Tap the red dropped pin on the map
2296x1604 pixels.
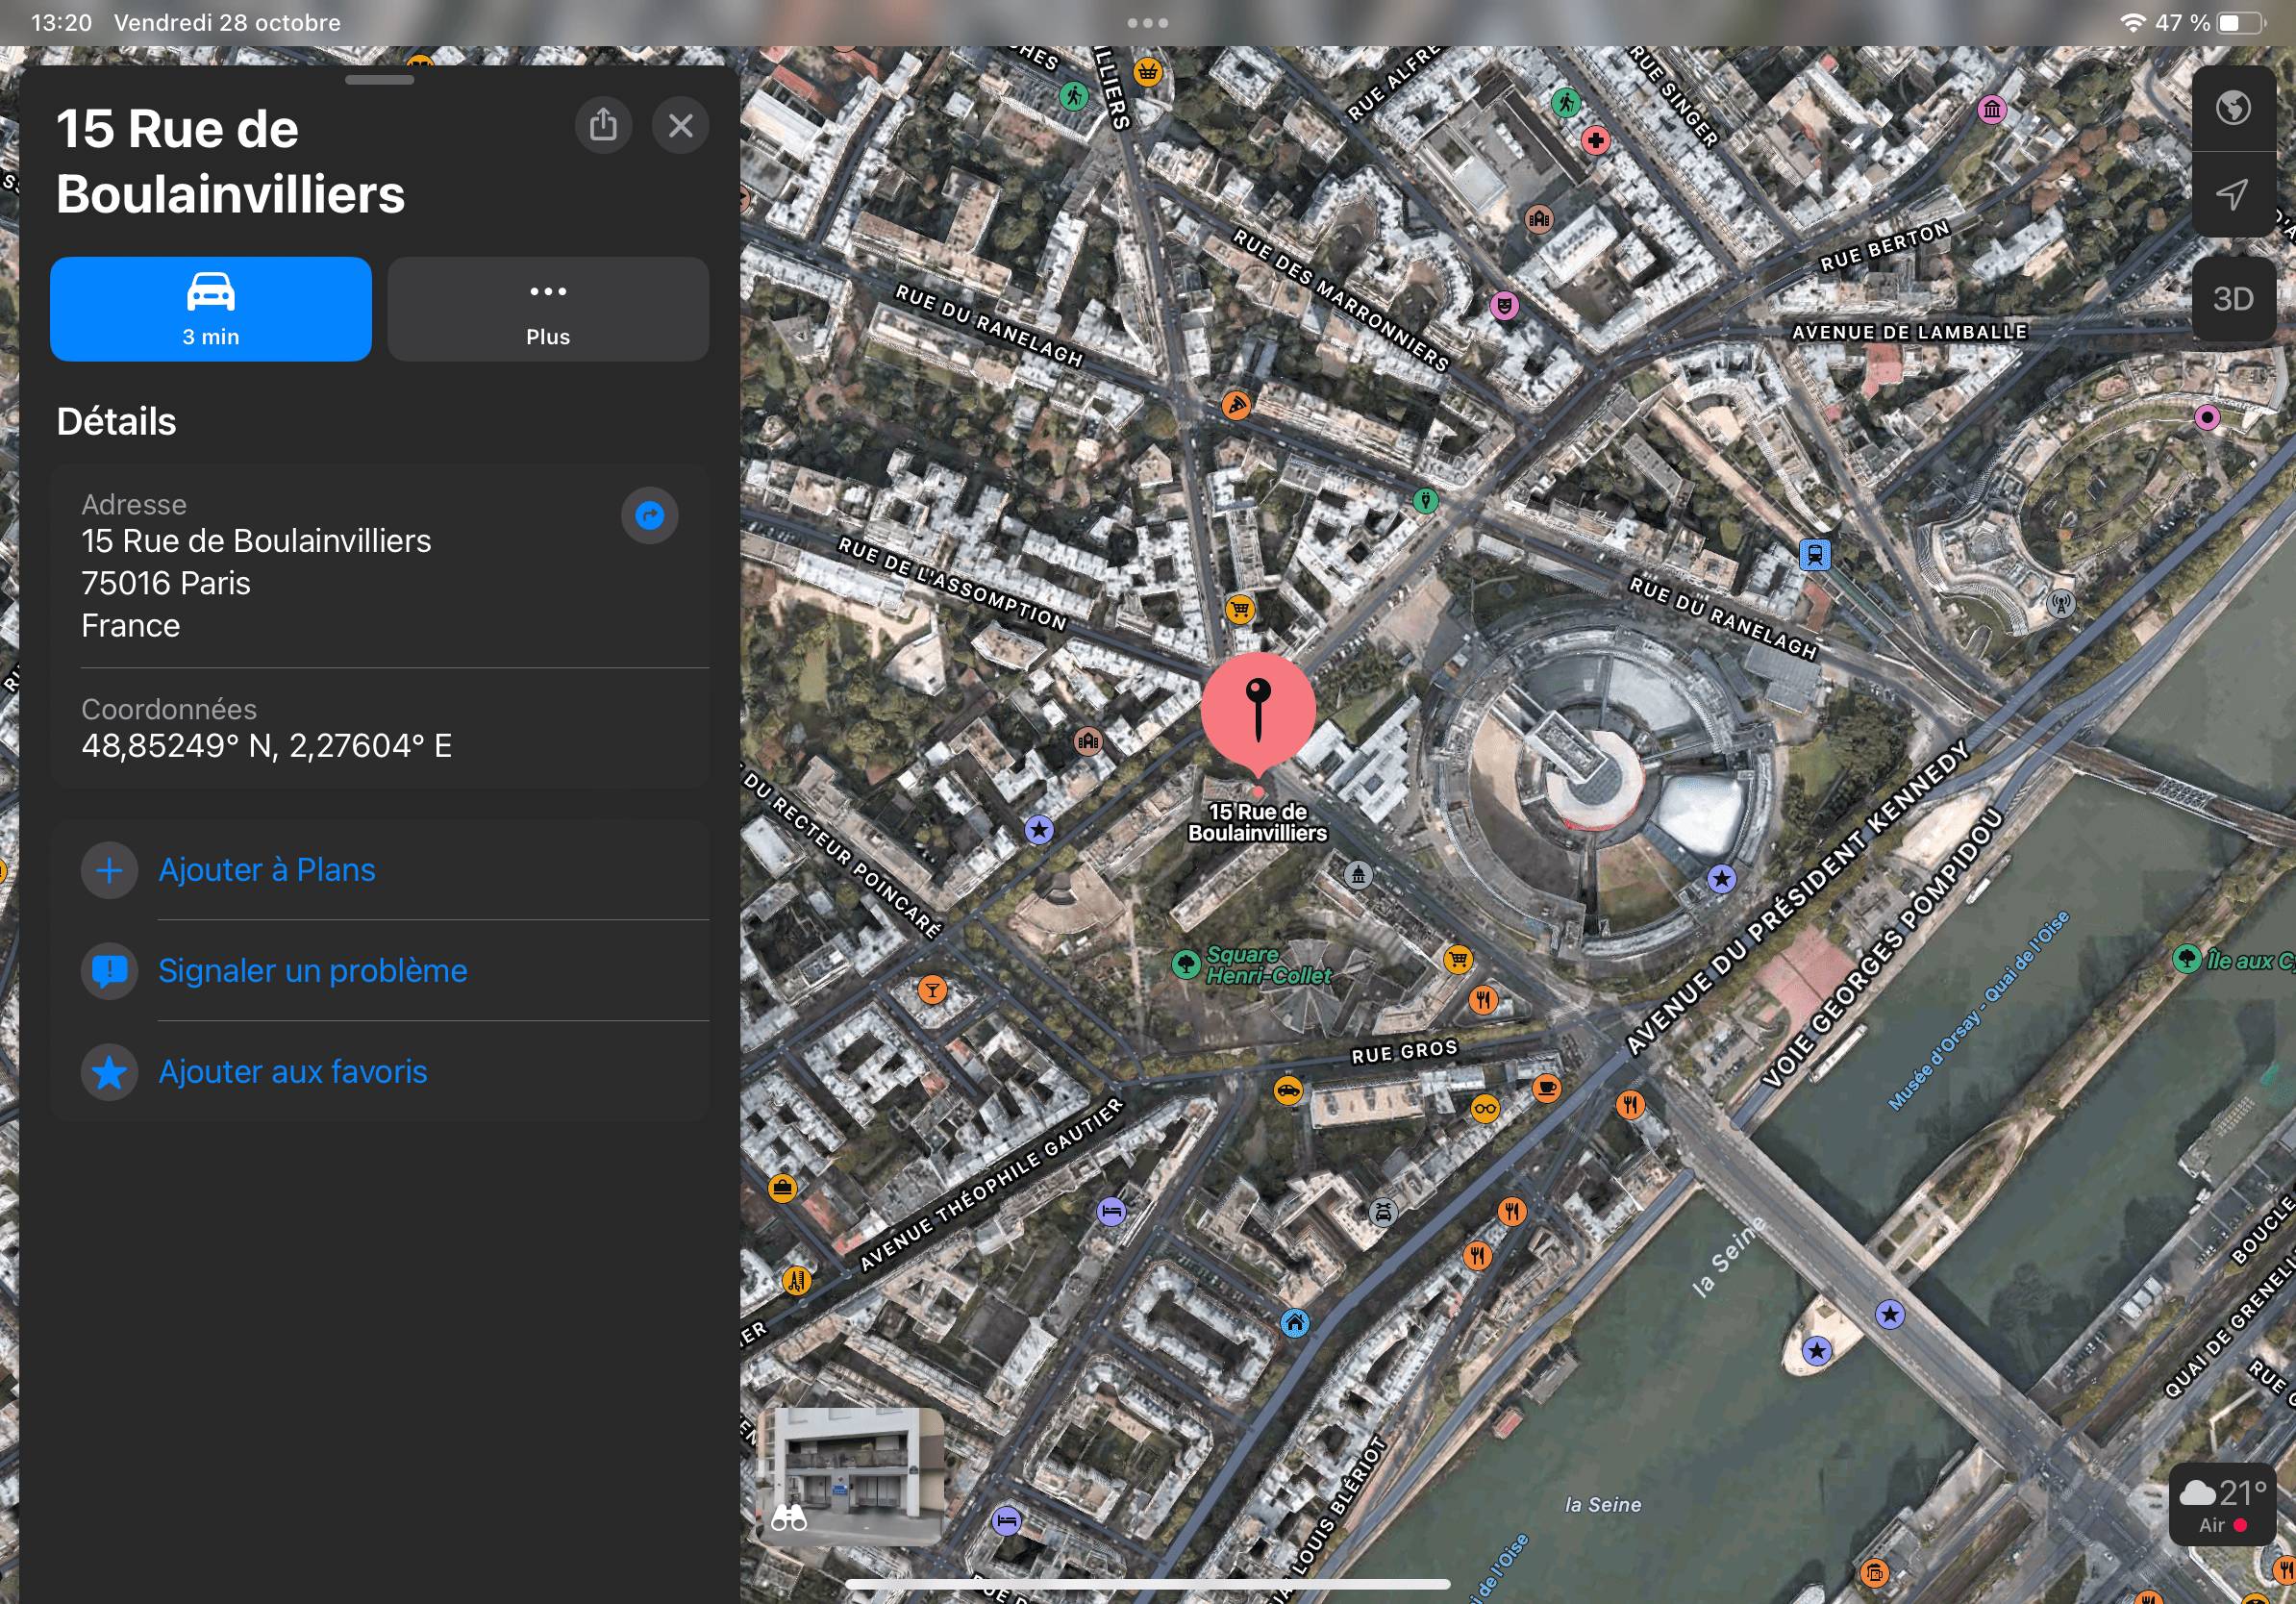[x=1258, y=712]
